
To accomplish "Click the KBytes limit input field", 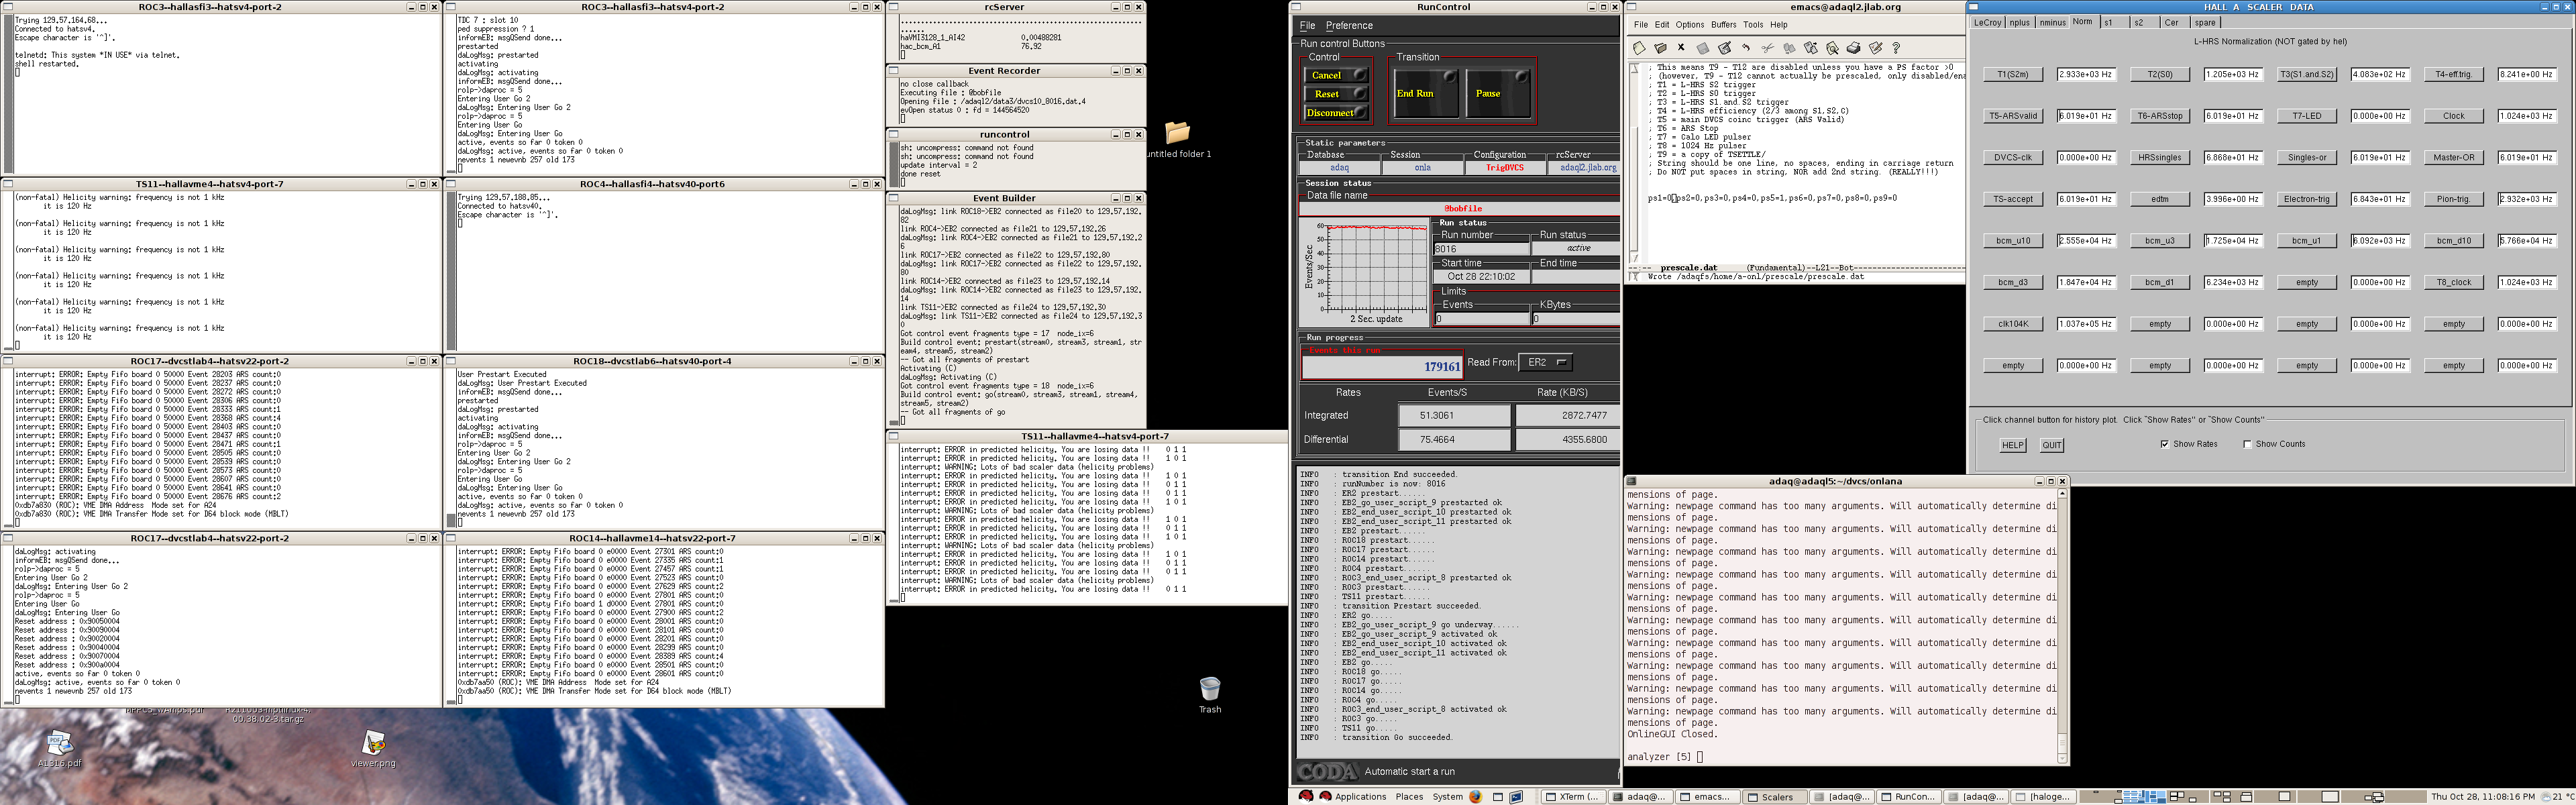I will [x=1575, y=319].
